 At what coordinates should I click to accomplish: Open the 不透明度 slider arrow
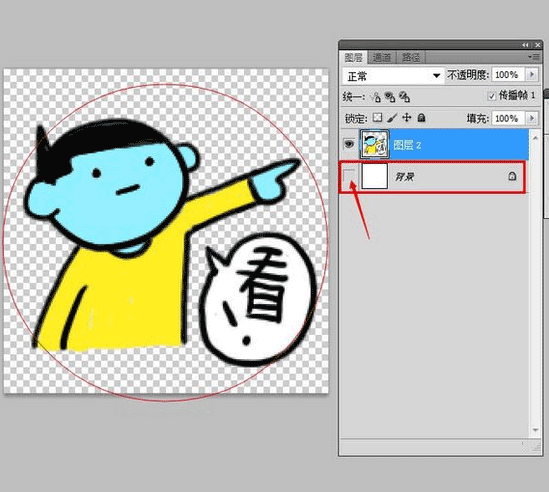(x=532, y=74)
